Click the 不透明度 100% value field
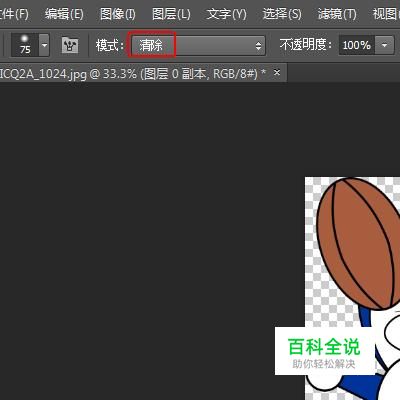 click(357, 45)
